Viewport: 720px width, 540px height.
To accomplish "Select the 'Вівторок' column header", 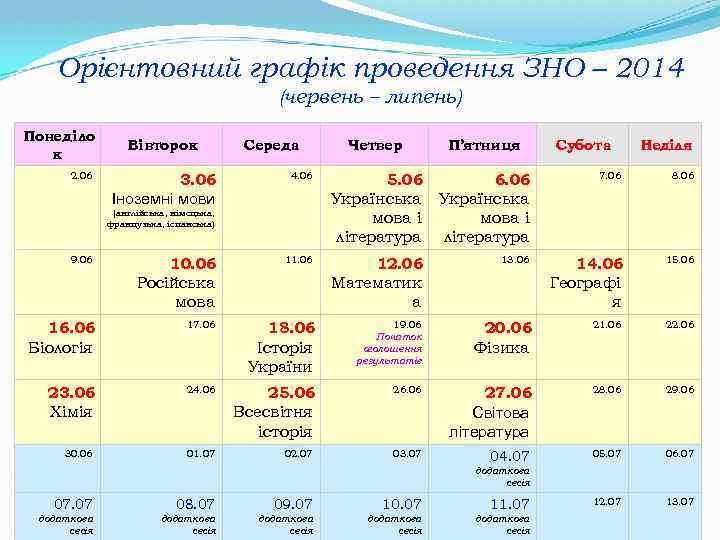I will point(163,145).
